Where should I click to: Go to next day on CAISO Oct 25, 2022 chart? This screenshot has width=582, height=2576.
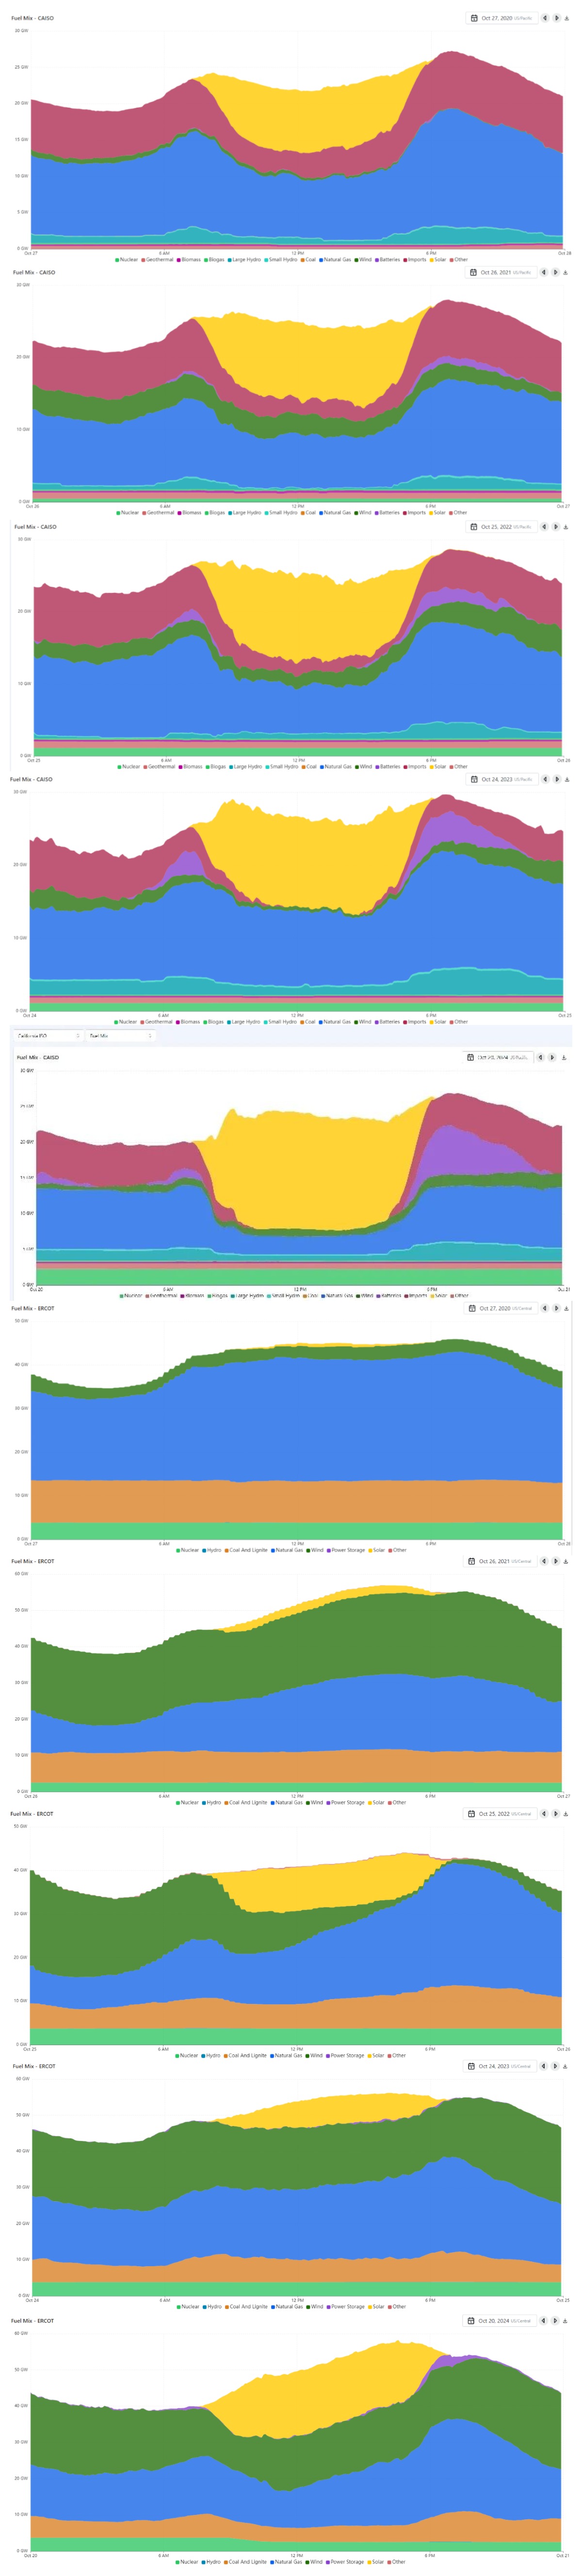pos(556,527)
